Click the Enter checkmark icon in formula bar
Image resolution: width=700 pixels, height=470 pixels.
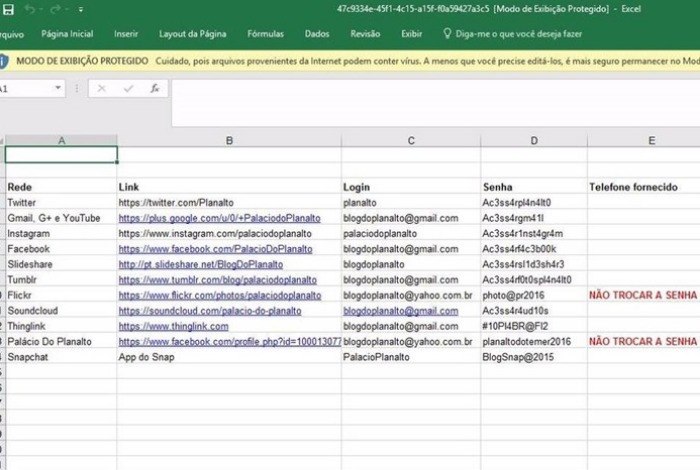click(x=128, y=88)
